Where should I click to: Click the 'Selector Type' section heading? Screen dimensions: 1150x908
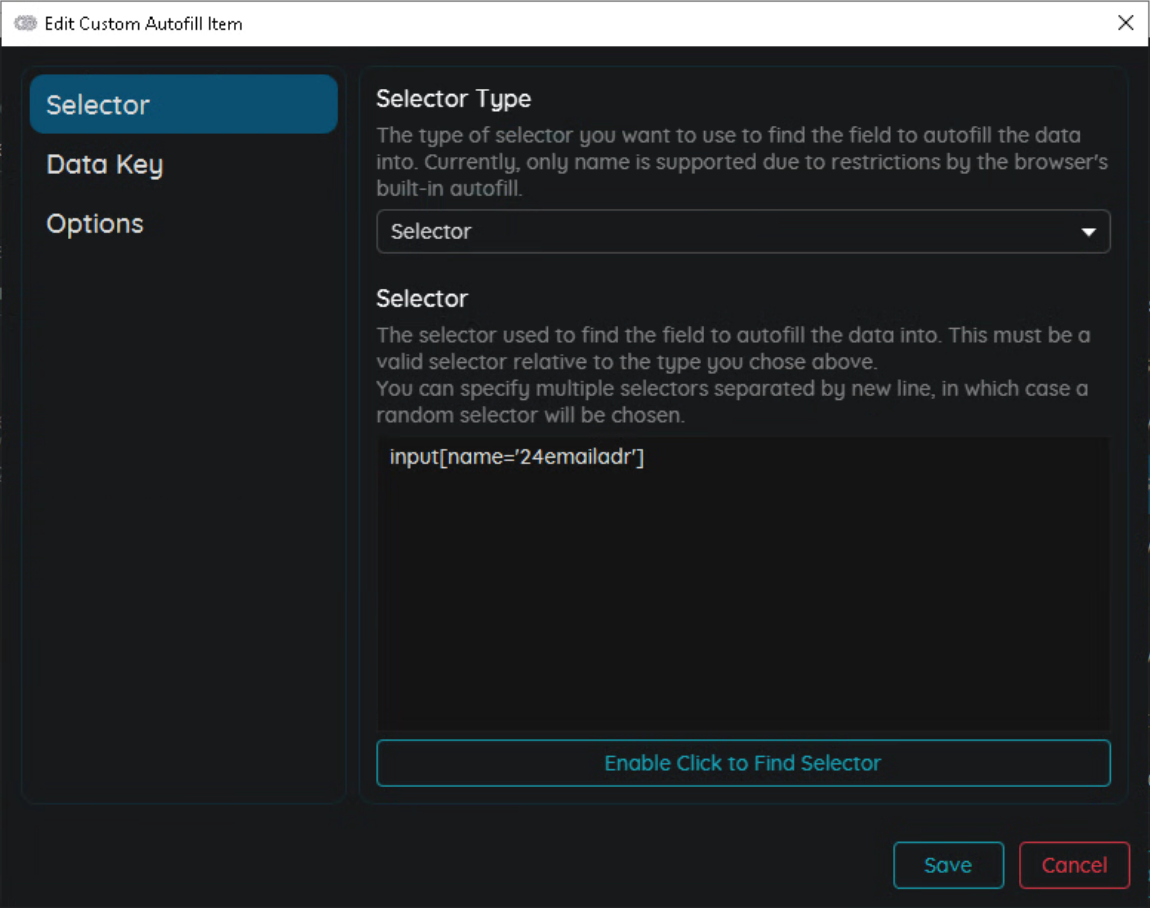click(x=453, y=99)
